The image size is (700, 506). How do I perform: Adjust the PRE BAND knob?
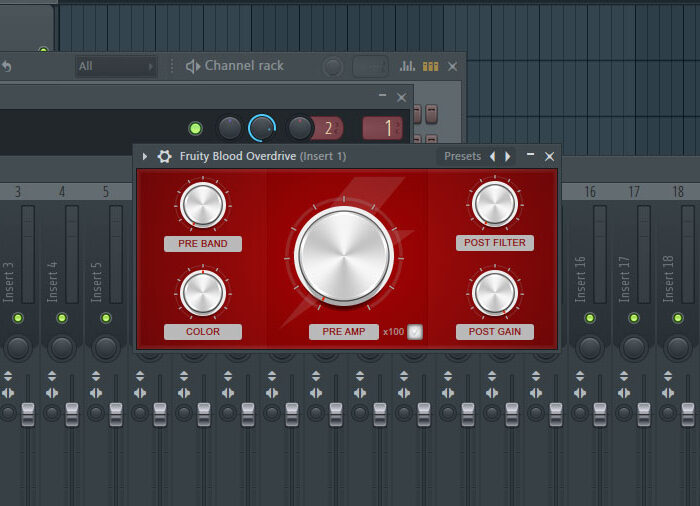click(203, 205)
